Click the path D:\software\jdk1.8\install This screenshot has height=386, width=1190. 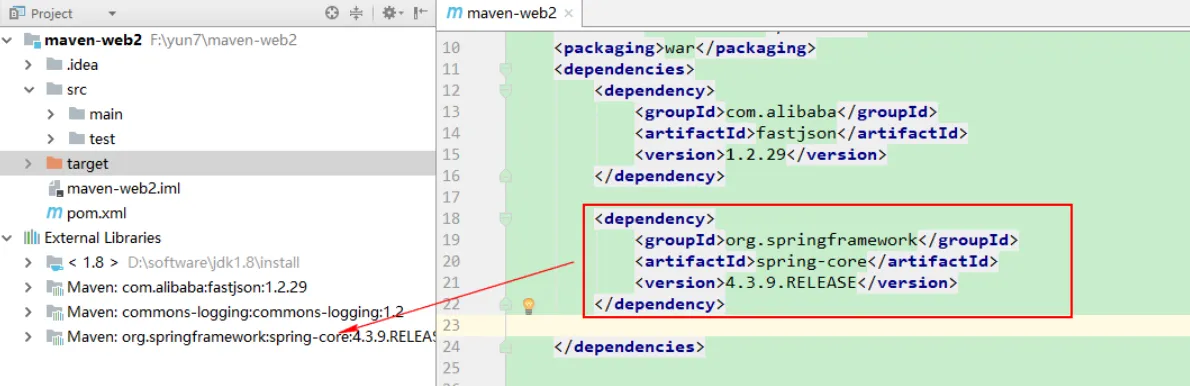pyautogui.click(x=212, y=262)
